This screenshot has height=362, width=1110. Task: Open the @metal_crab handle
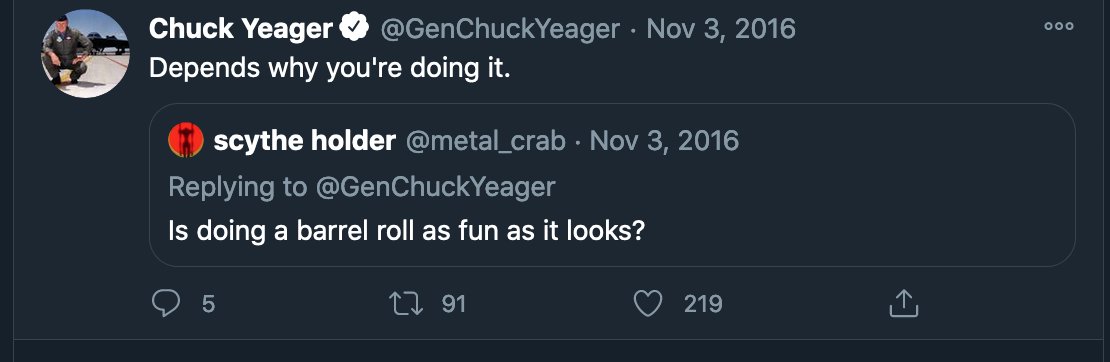pyautogui.click(x=486, y=142)
